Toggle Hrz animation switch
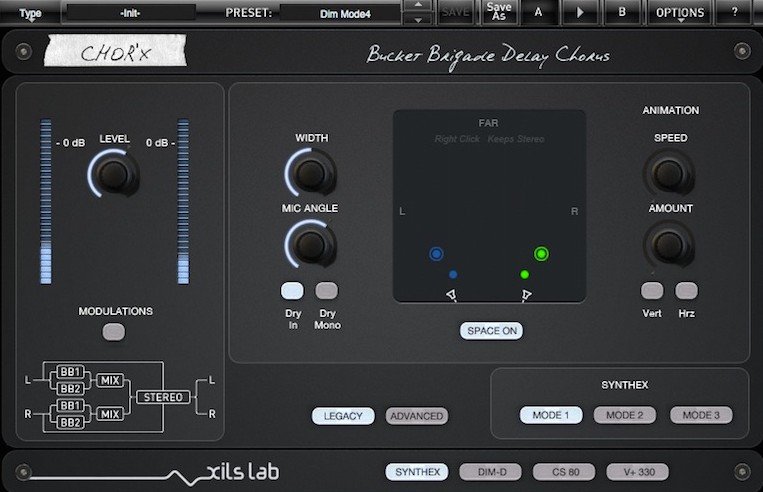This screenshot has height=492, width=763. click(686, 291)
